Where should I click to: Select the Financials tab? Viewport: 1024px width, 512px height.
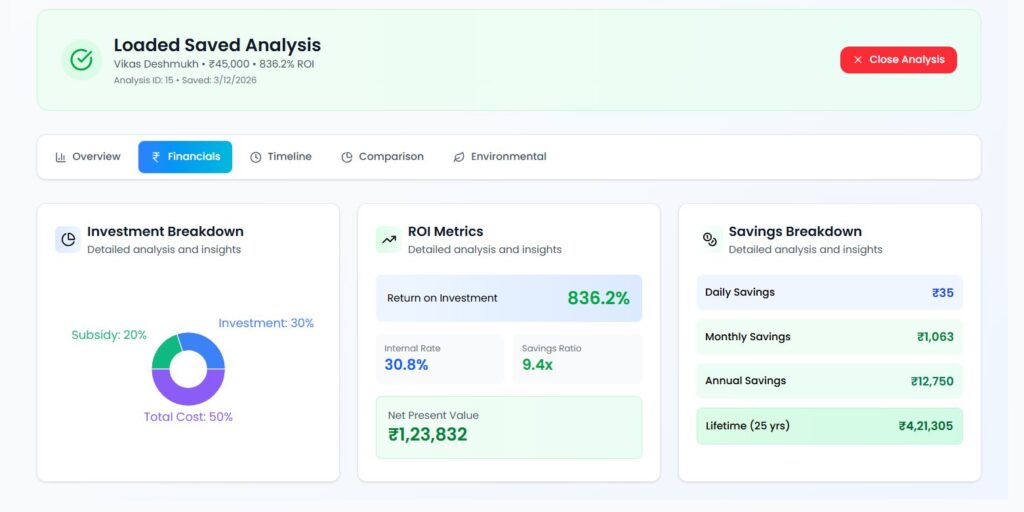pos(185,157)
